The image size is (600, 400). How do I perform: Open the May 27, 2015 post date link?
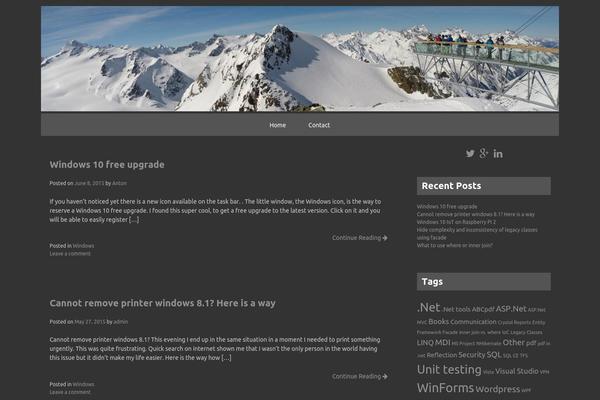pos(90,322)
